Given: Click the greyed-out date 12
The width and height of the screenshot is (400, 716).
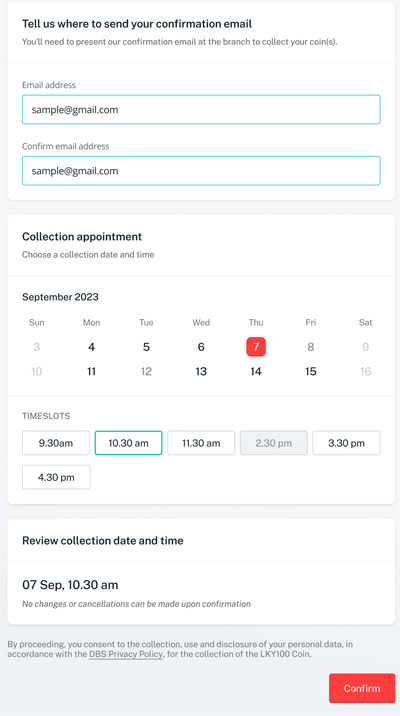Looking at the screenshot, I should [x=146, y=371].
